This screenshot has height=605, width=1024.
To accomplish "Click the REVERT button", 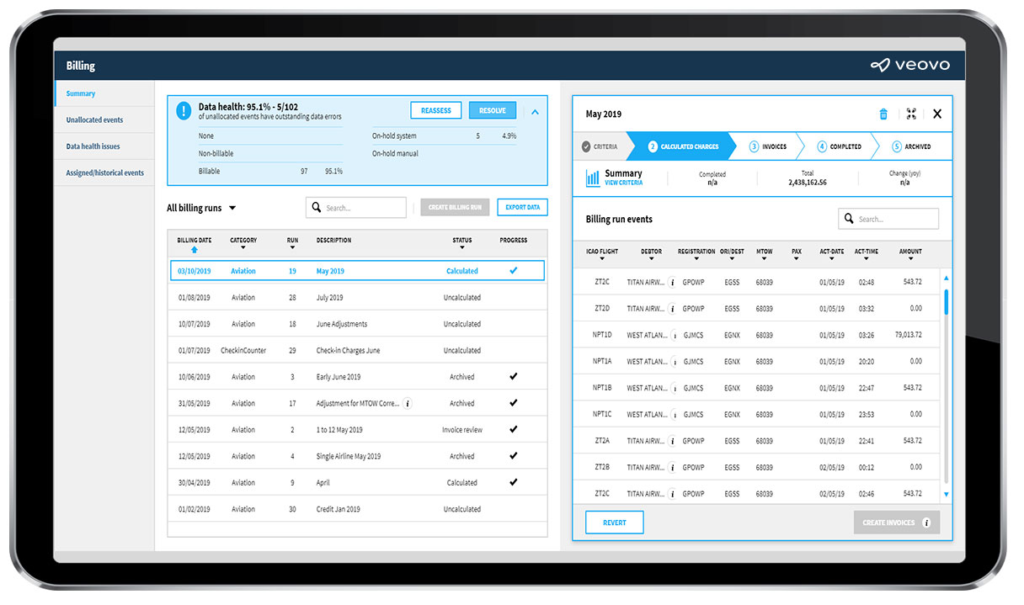I will (614, 522).
